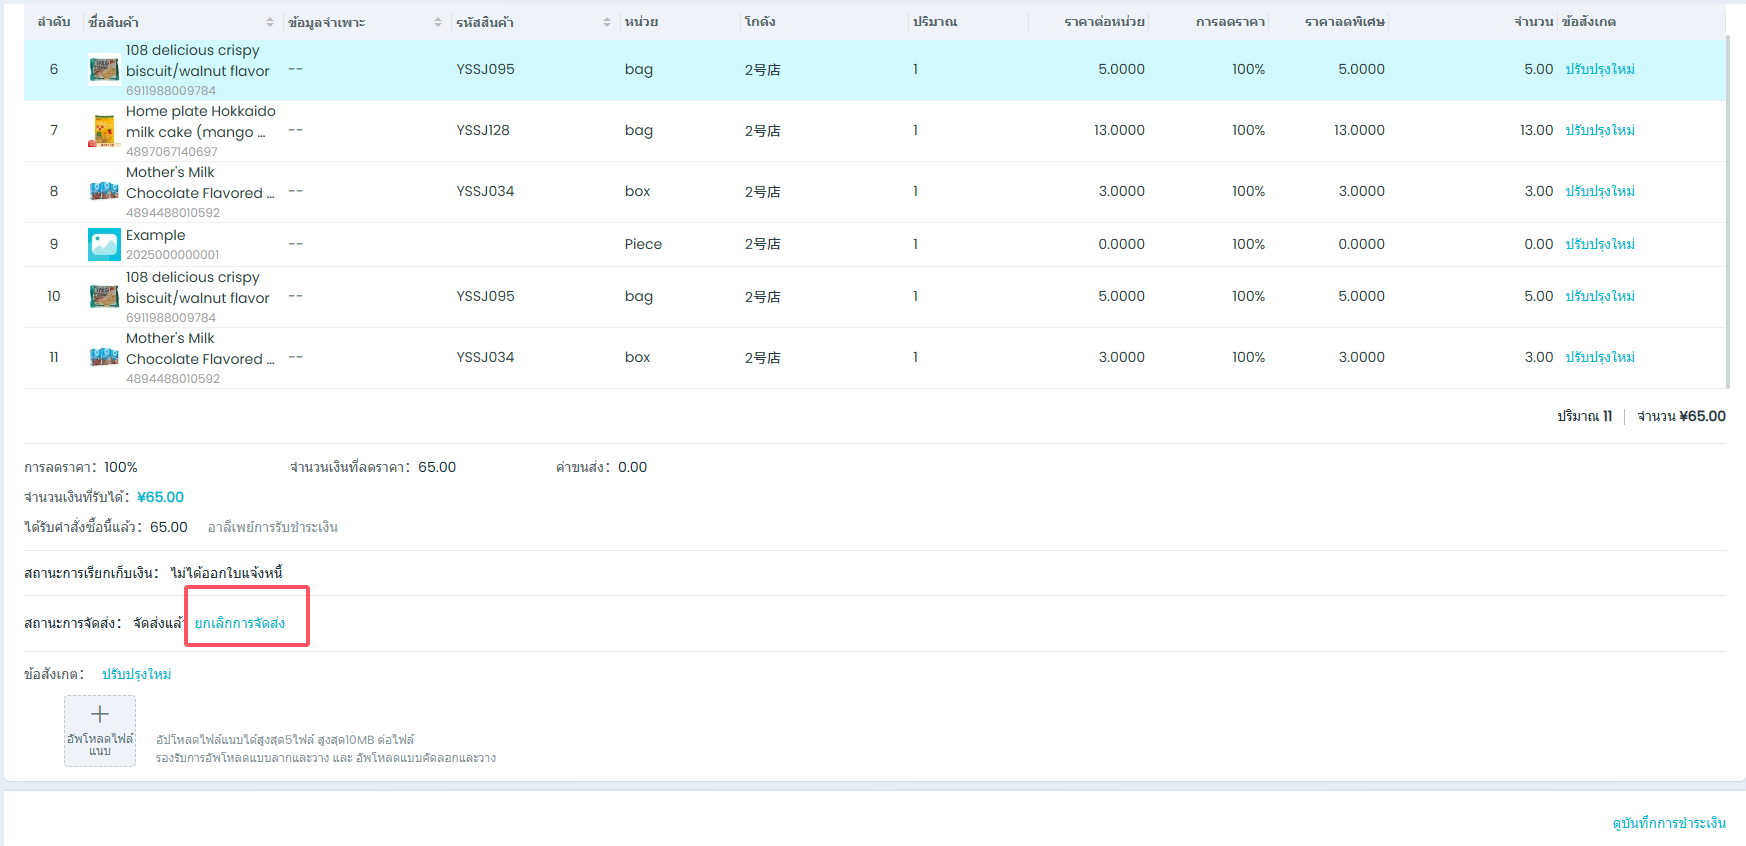The height and width of the screenshot is (846, 1746).
Task: Select ปรับปรุงใหม่ in row 8
Action: [x=1600, y=192]
